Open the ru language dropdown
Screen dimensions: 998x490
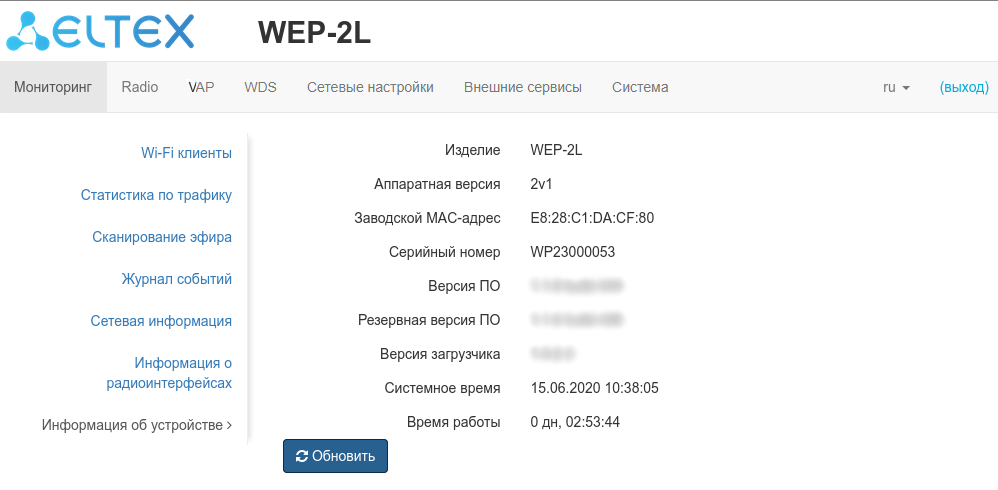896,87
